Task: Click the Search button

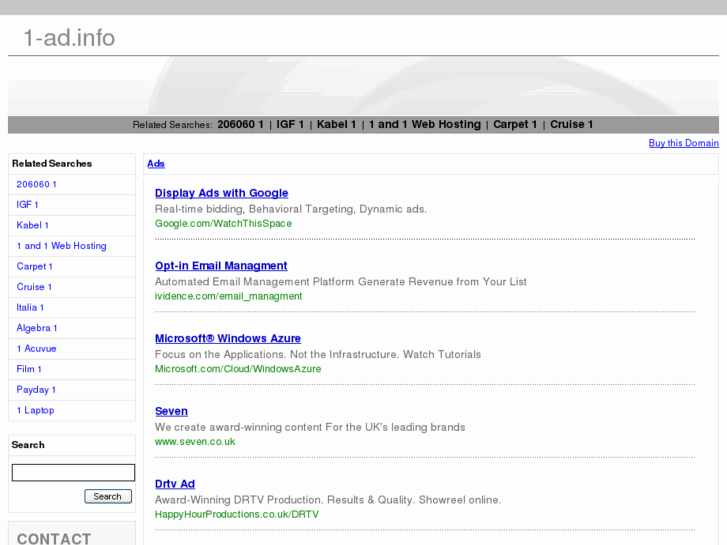Action: coord(108,496)
